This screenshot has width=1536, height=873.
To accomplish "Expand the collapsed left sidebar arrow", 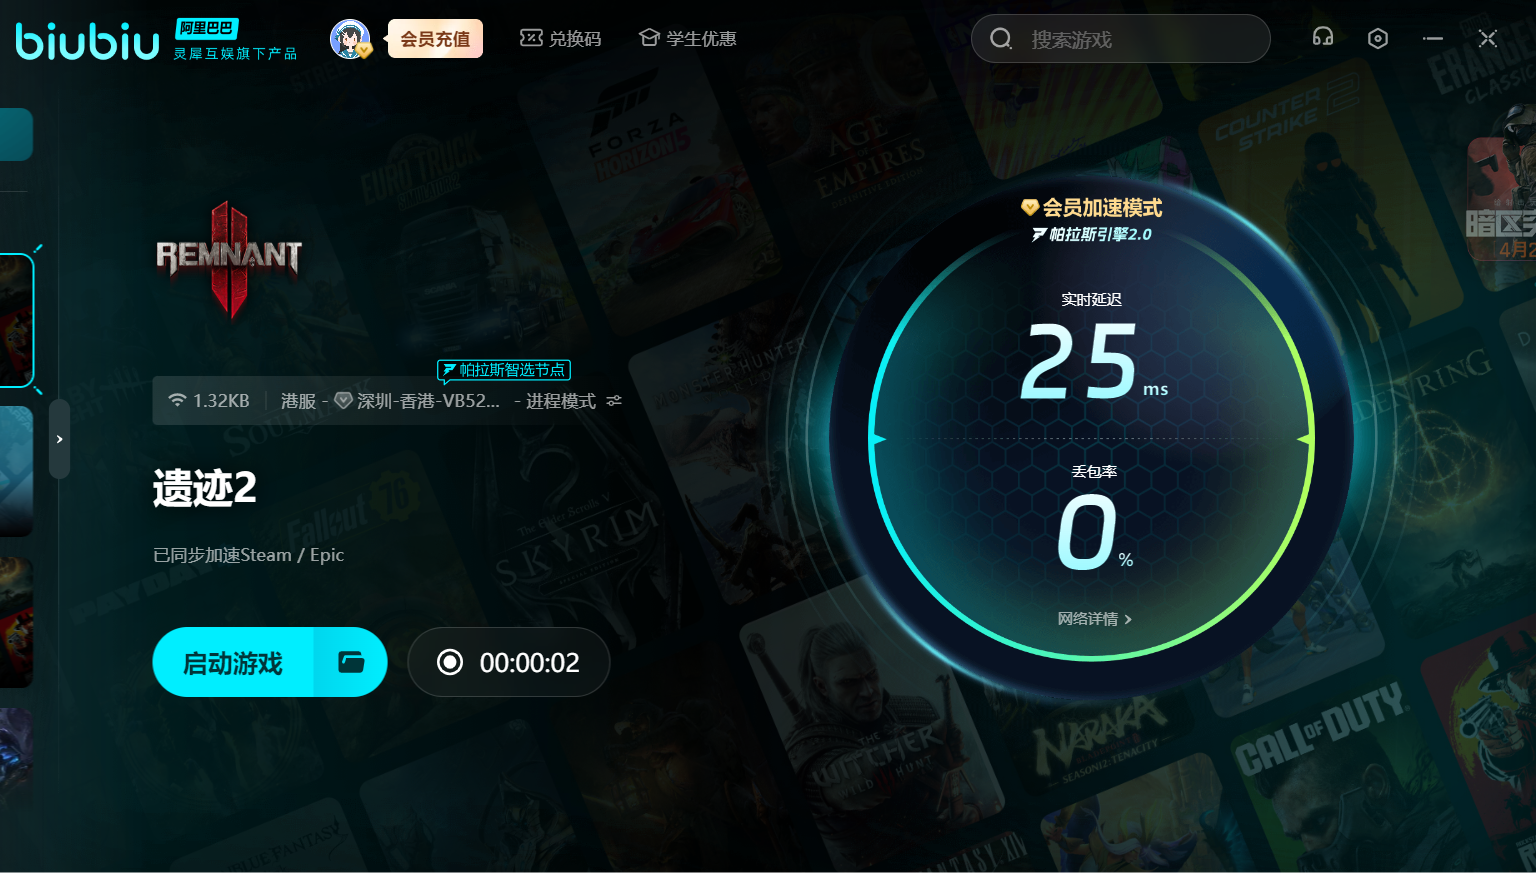I will pyautogui.click(x=60, y=439).
